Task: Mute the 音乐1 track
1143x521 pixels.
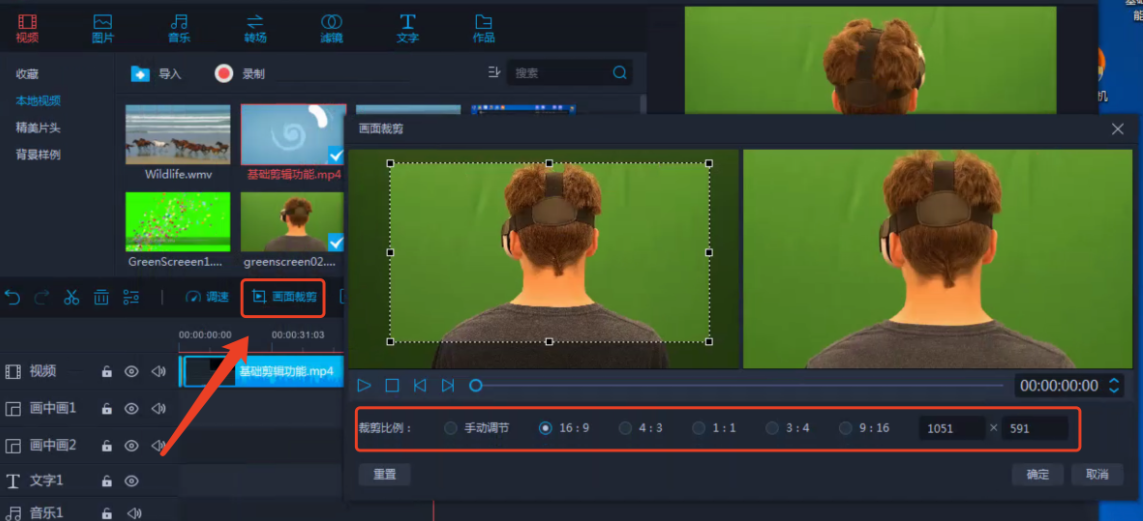Action: [134, 513]
